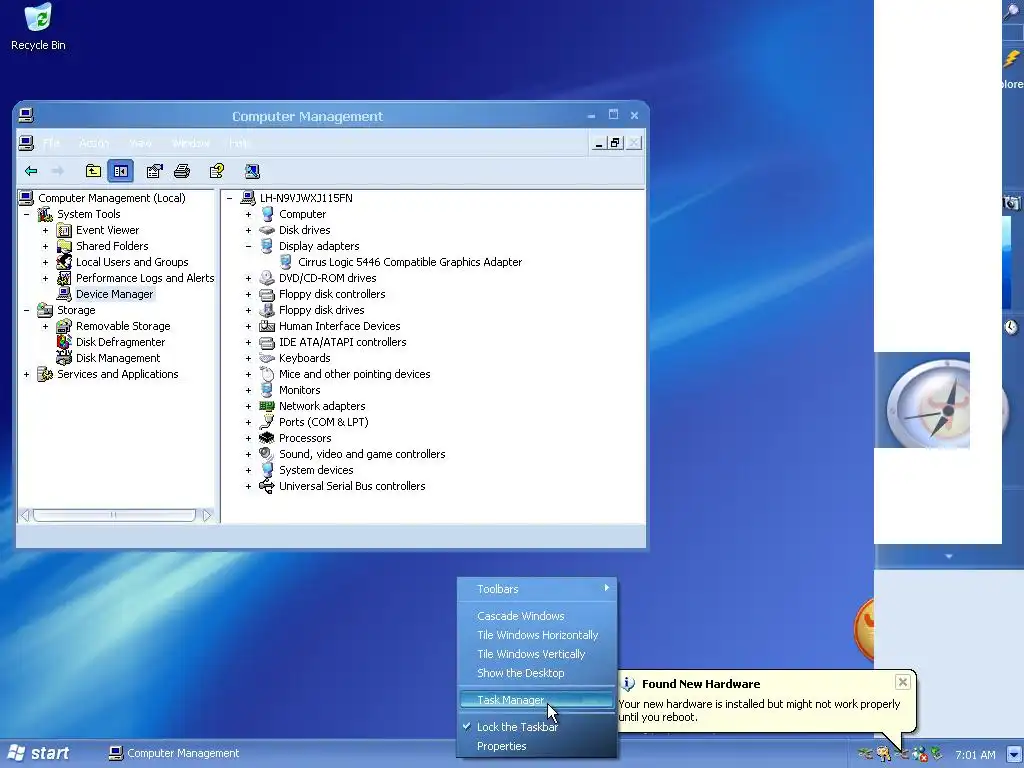Click the Disk Management icon
Image resolution: width=1024 pixels, height=768 pixels.
[64, 358]
